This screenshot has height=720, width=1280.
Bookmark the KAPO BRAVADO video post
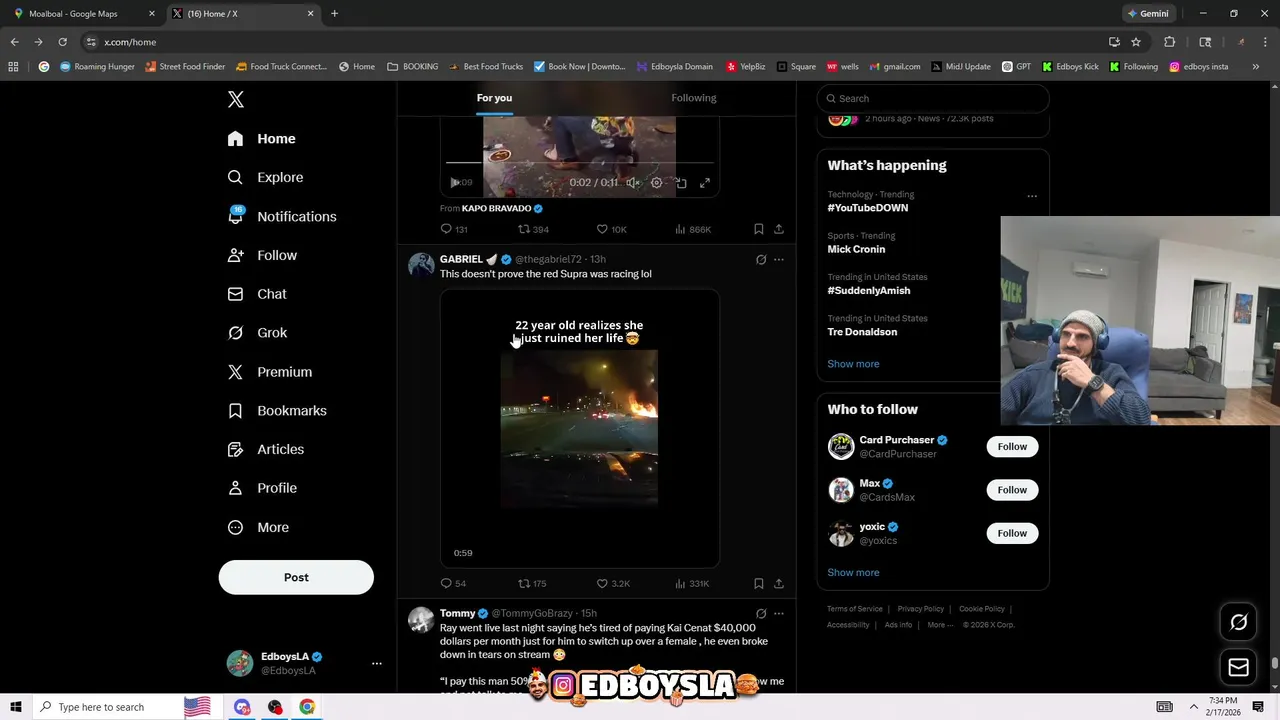point(759,229)
